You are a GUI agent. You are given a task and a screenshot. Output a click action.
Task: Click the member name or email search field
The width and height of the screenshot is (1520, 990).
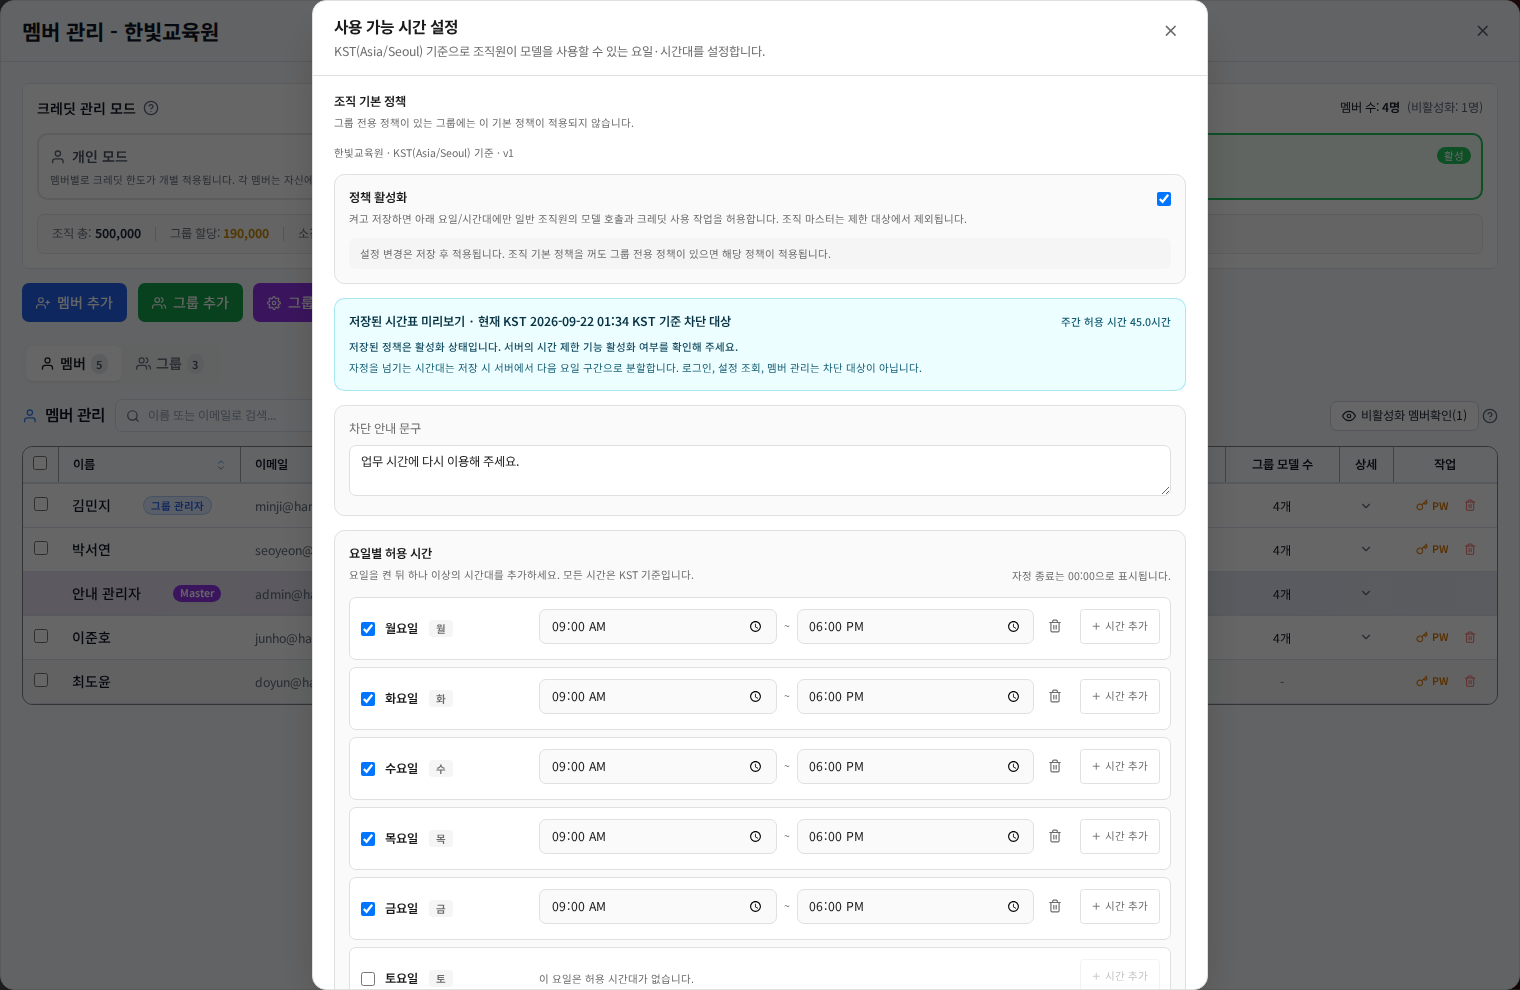point(215,415)
